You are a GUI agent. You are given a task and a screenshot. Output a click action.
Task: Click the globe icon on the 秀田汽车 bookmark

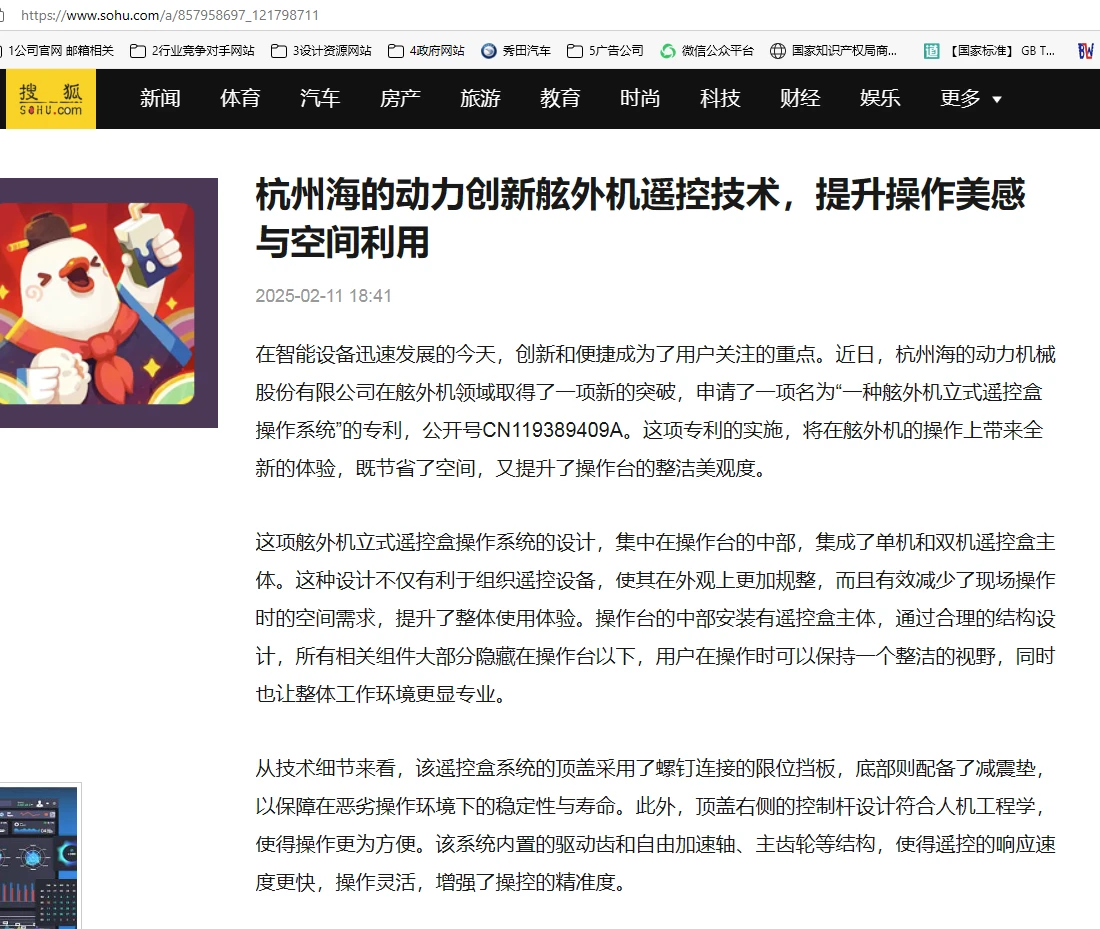(488, 49)
